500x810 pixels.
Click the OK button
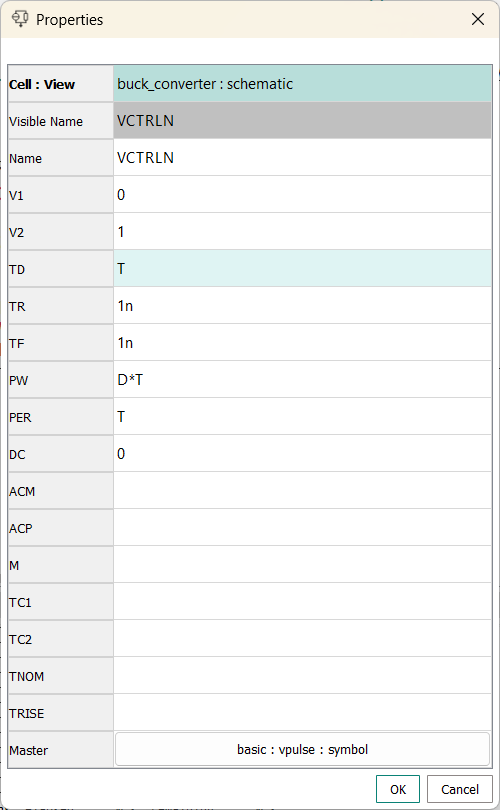pos(398,789)
